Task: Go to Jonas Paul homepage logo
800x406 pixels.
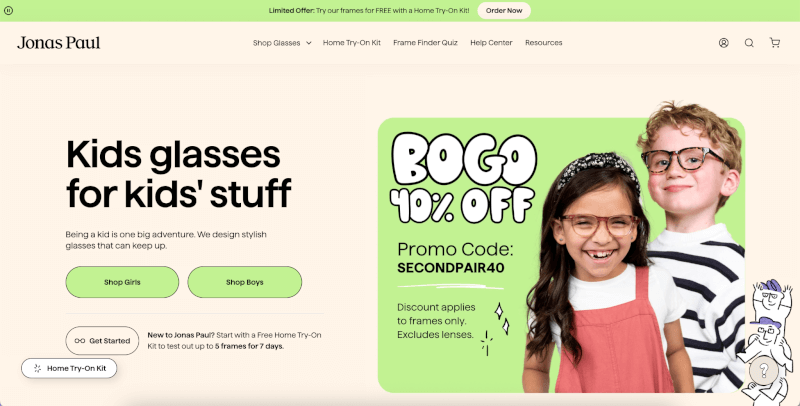Action: tap(59, 43)
